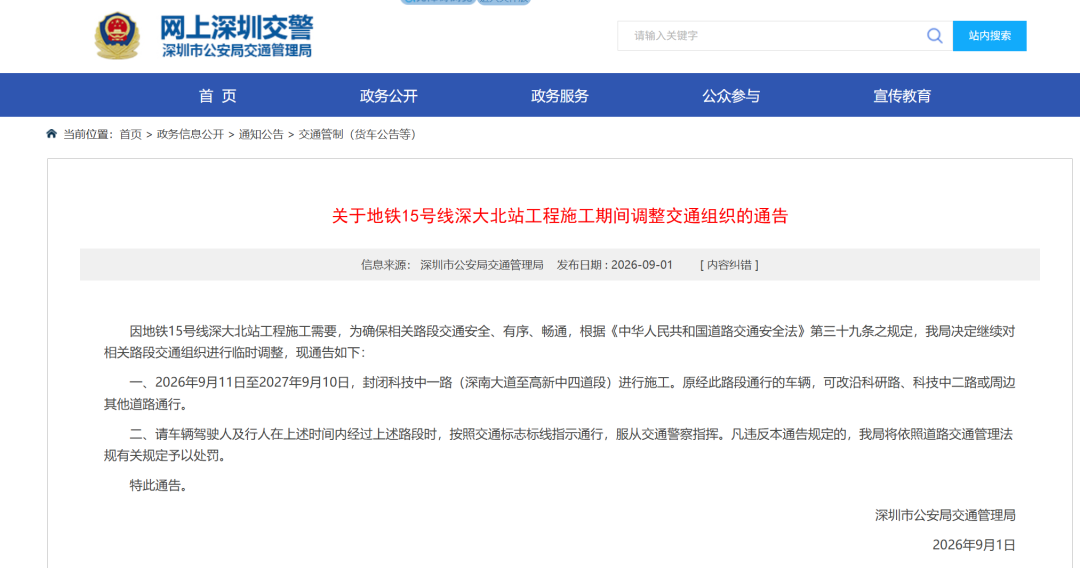The width and height of the screenshot is (1080, 568).
Task: Open the 政务公开 navigation menu
Action: tap(388, 96)
